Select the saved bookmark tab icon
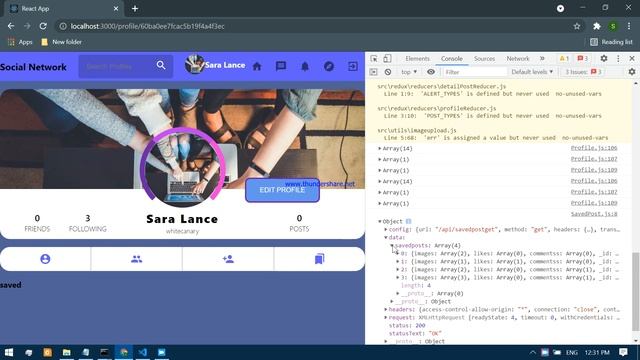The image size is (640, 360). coord(319,259)
